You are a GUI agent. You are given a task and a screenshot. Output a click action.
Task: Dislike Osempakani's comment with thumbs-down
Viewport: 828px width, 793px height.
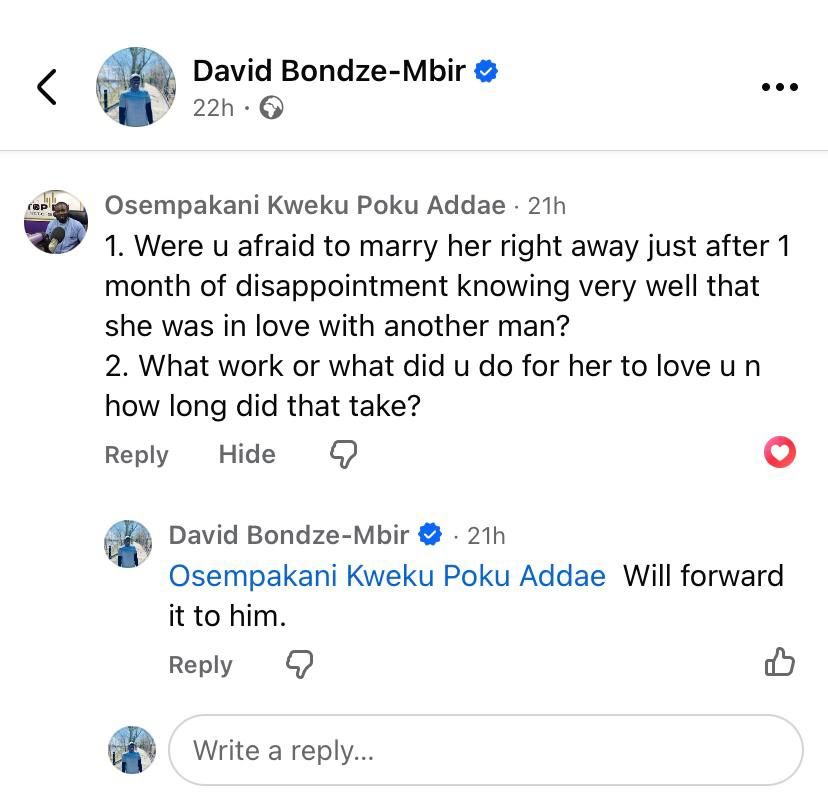click(343, 455)
